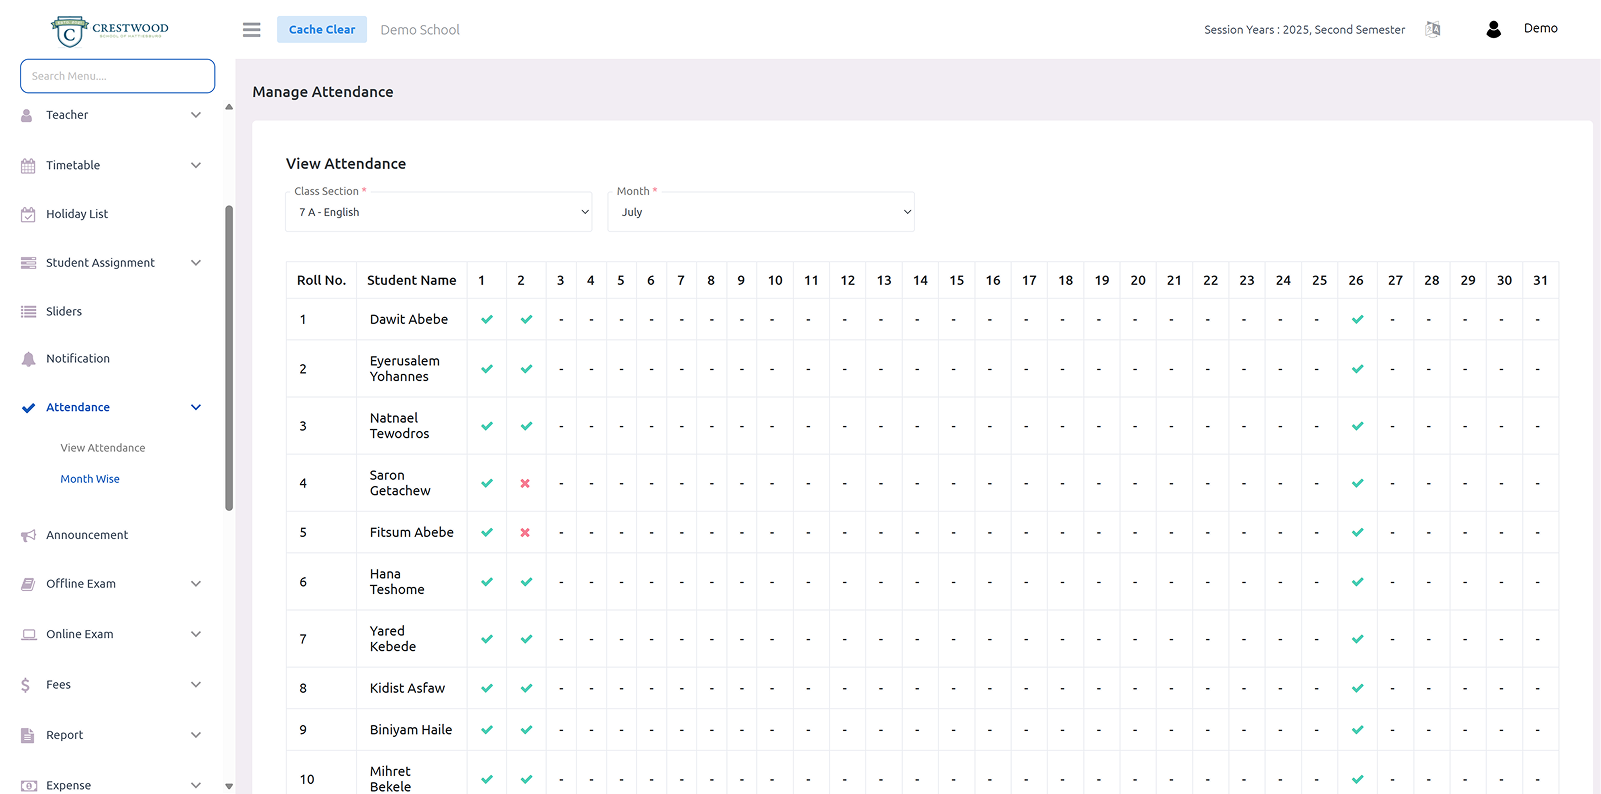Click Dawit Abebe's day 26 present checkmark

coord(1357,320)
